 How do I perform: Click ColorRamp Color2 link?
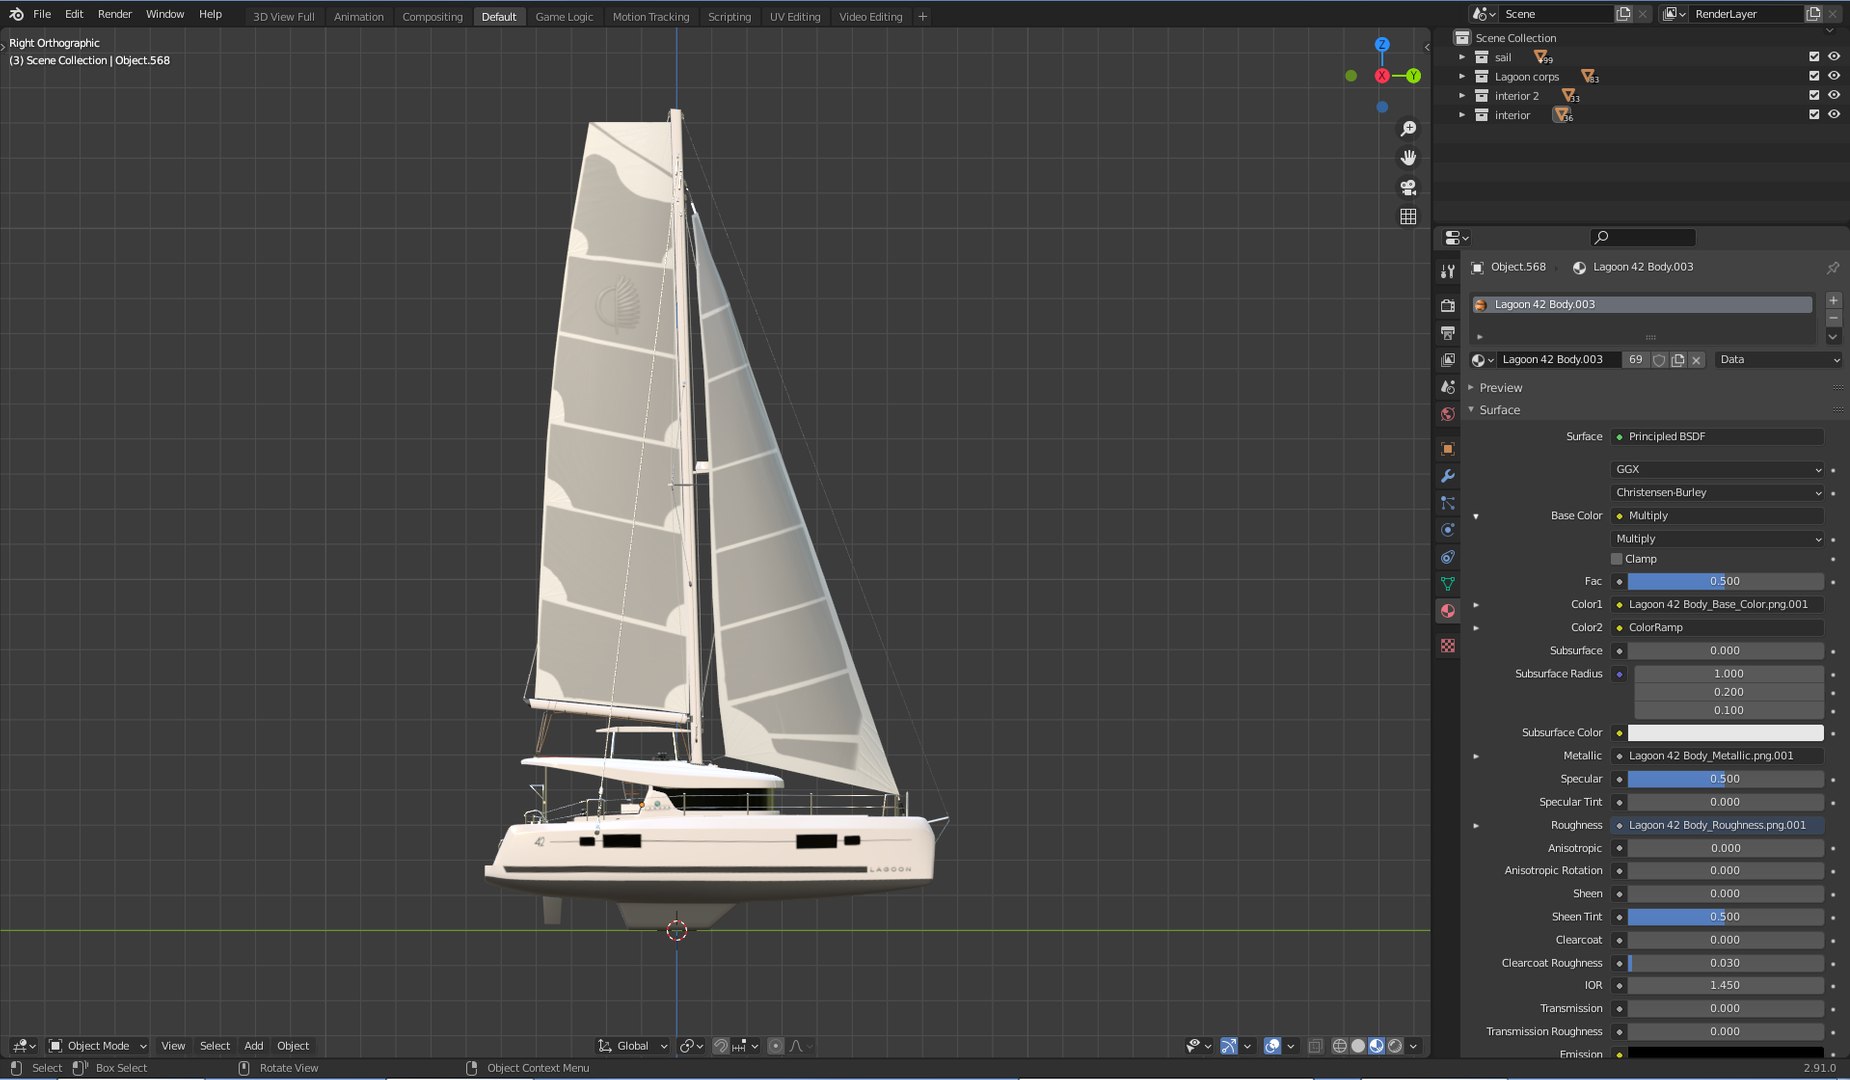(x=1717, y=627)
